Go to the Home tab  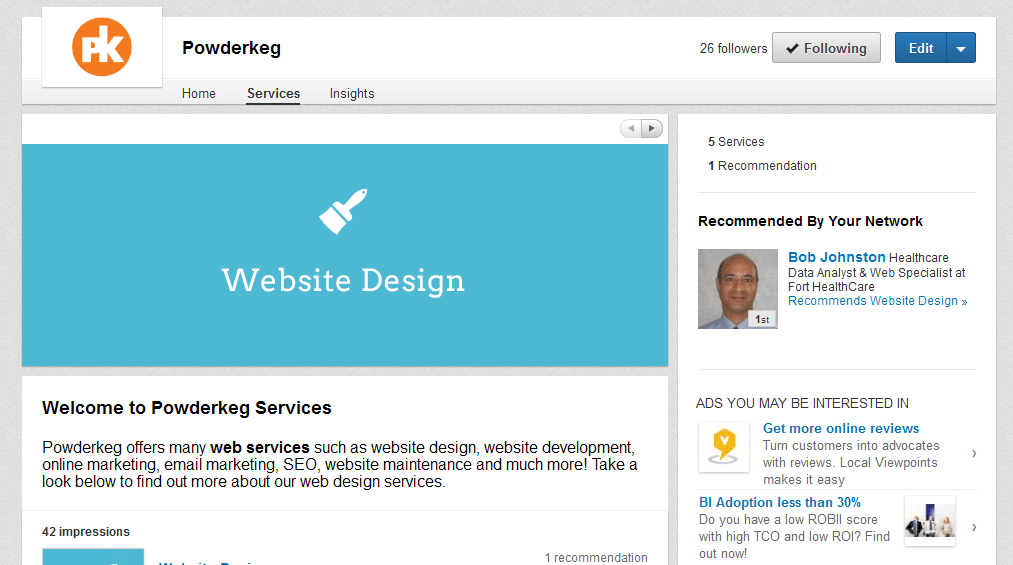[x=198, y=93]
